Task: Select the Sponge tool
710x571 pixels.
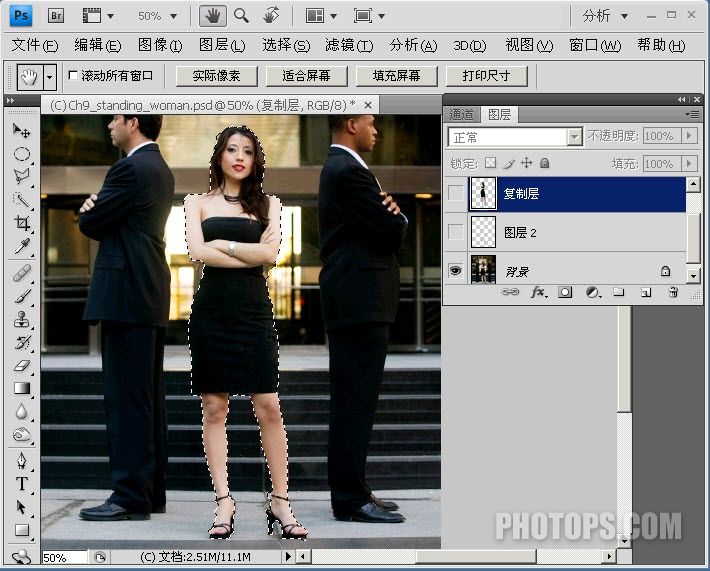Action: 21,435
